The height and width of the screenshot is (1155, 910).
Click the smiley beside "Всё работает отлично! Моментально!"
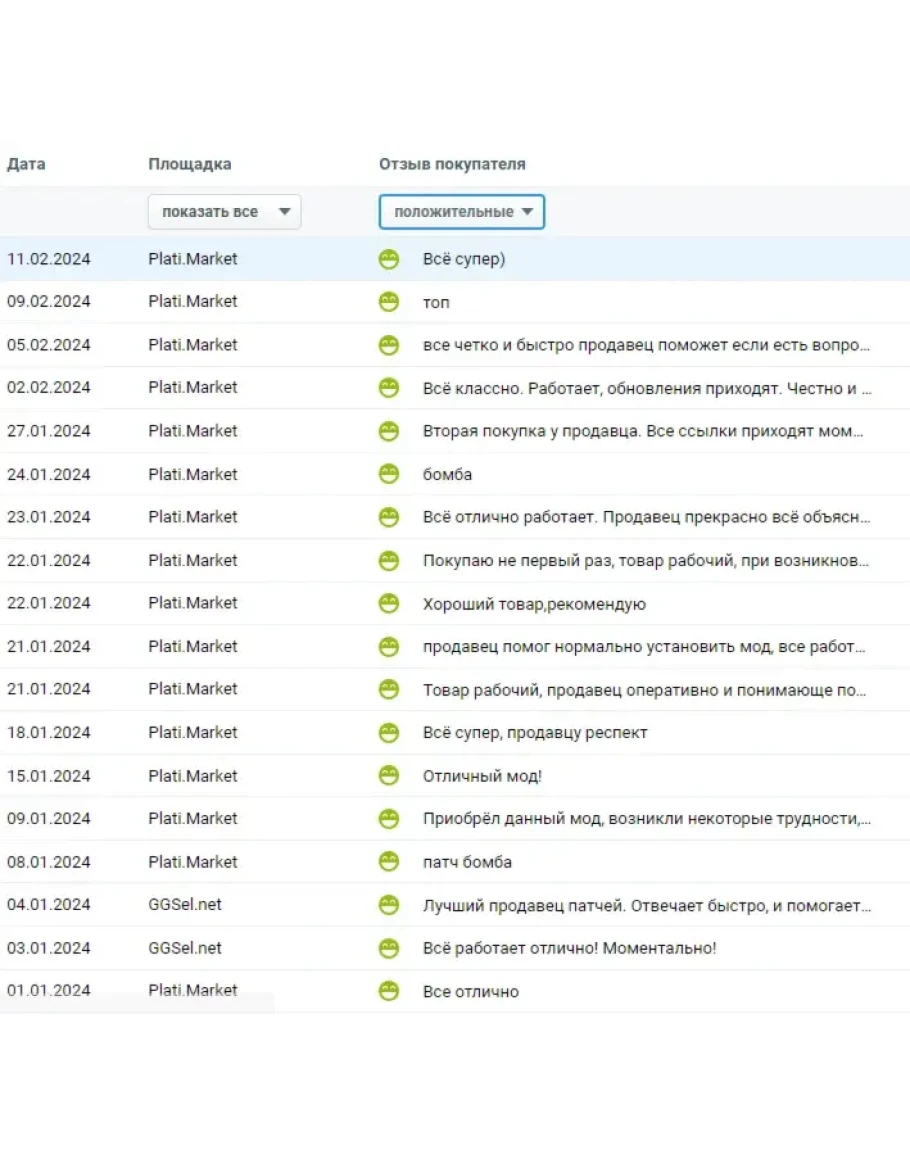coord(389,948)
